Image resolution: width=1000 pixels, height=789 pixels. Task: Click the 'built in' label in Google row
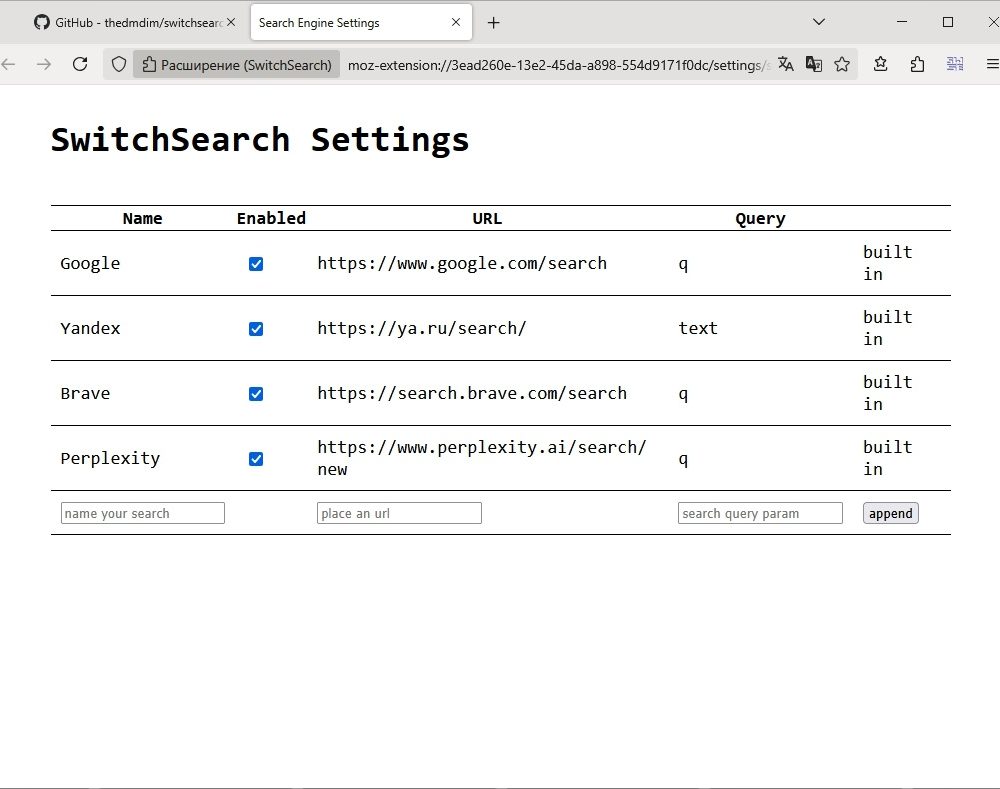(888, 263)
